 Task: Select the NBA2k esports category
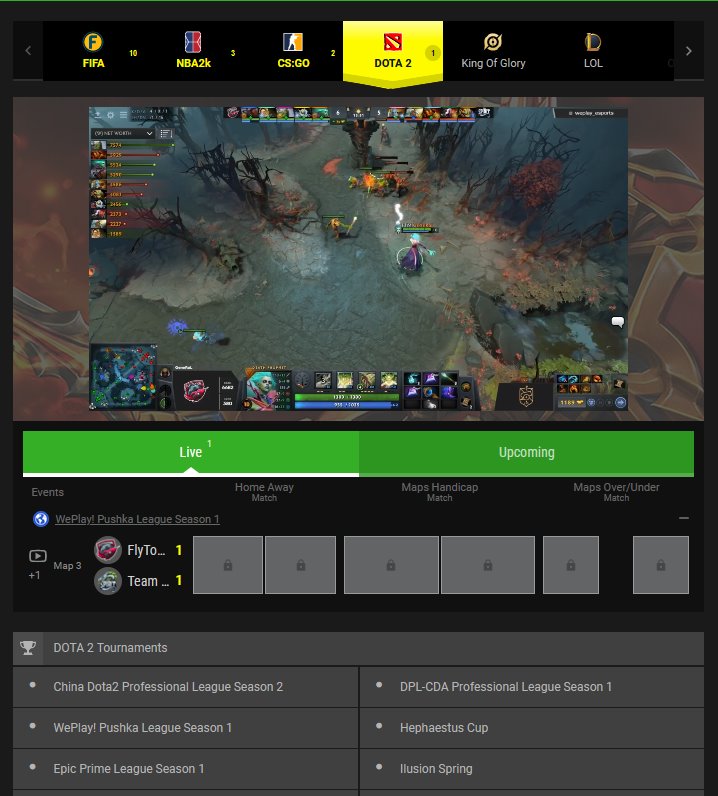[193, 51]
